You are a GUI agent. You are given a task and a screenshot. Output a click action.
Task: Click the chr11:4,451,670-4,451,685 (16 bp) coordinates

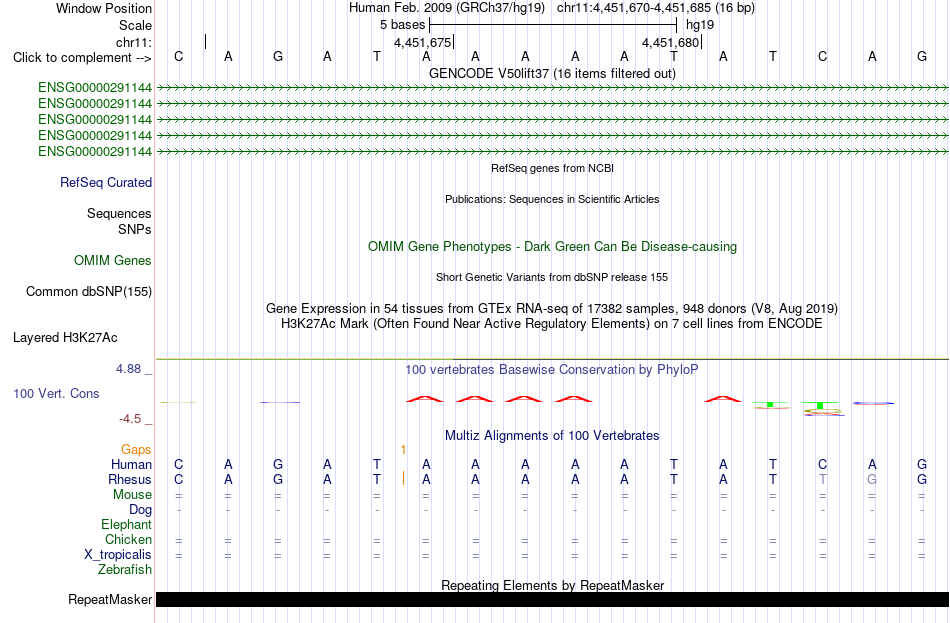click(x=656, y=8)
